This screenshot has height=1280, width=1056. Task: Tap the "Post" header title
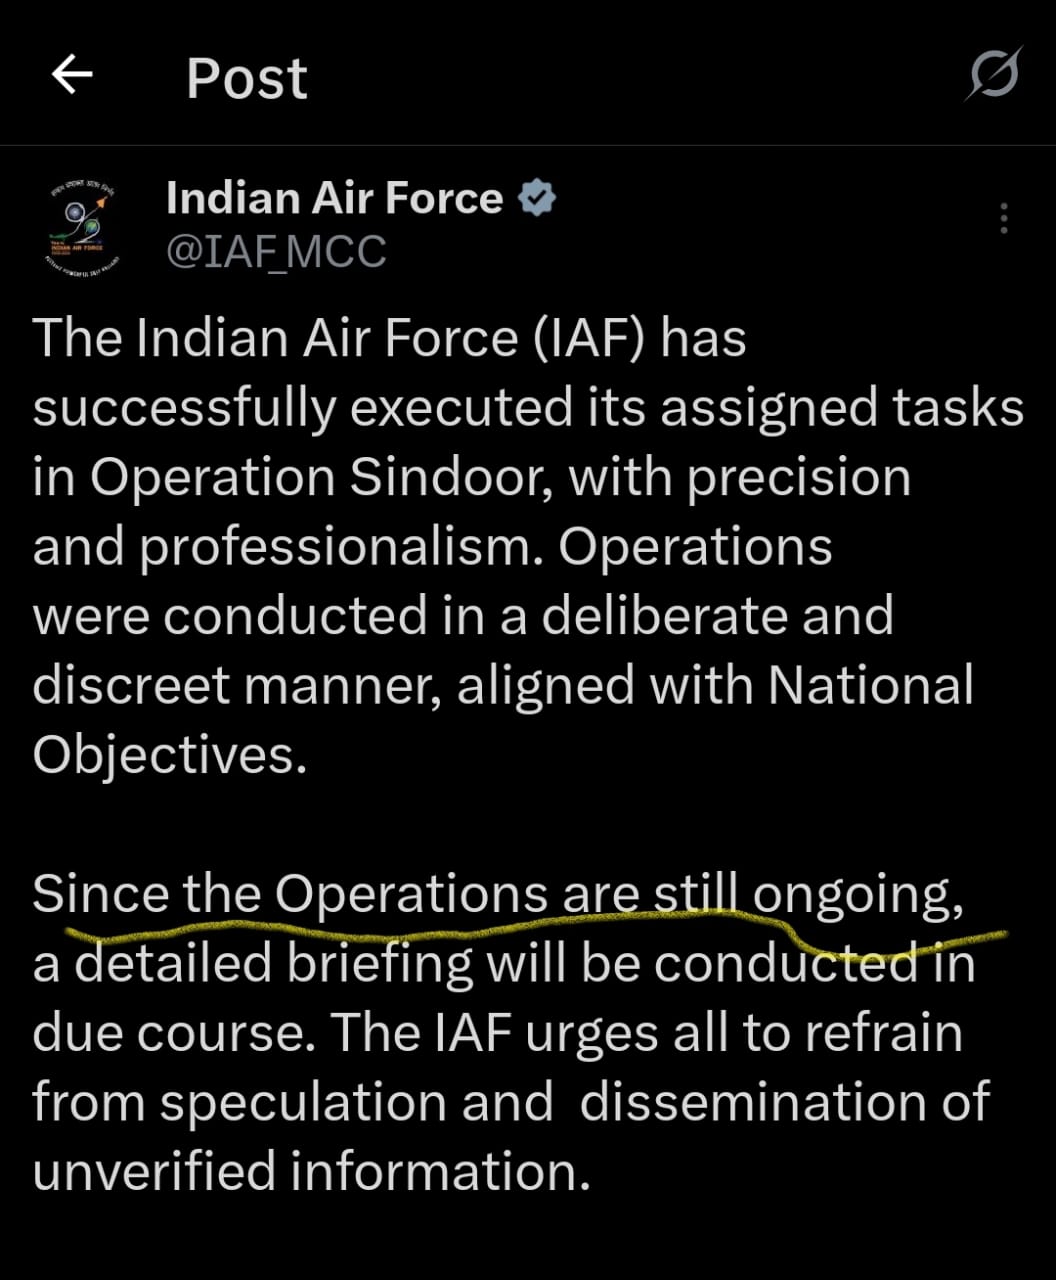(x=247, y=78)
